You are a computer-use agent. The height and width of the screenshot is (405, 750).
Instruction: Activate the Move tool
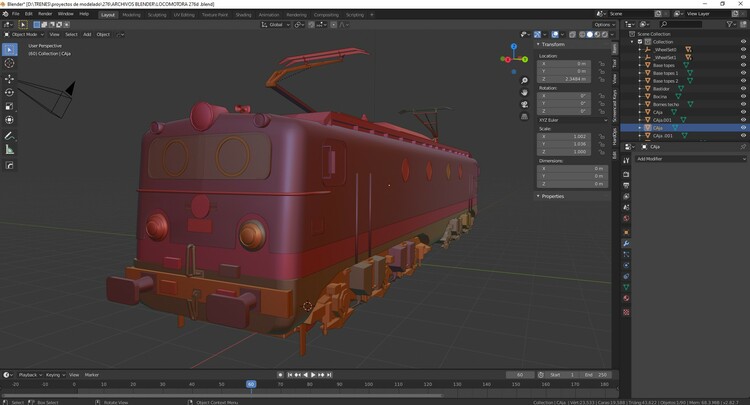coord(10,78)
